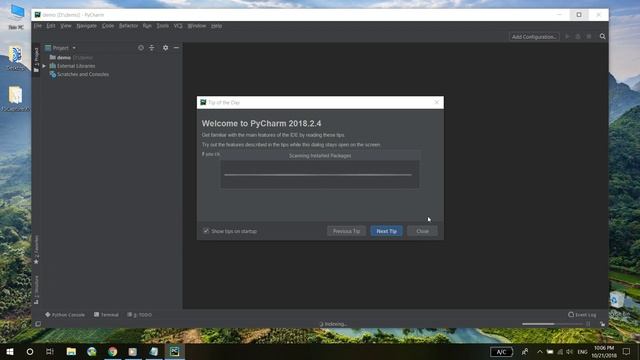Click the Scroll from Source target icon

140,48
